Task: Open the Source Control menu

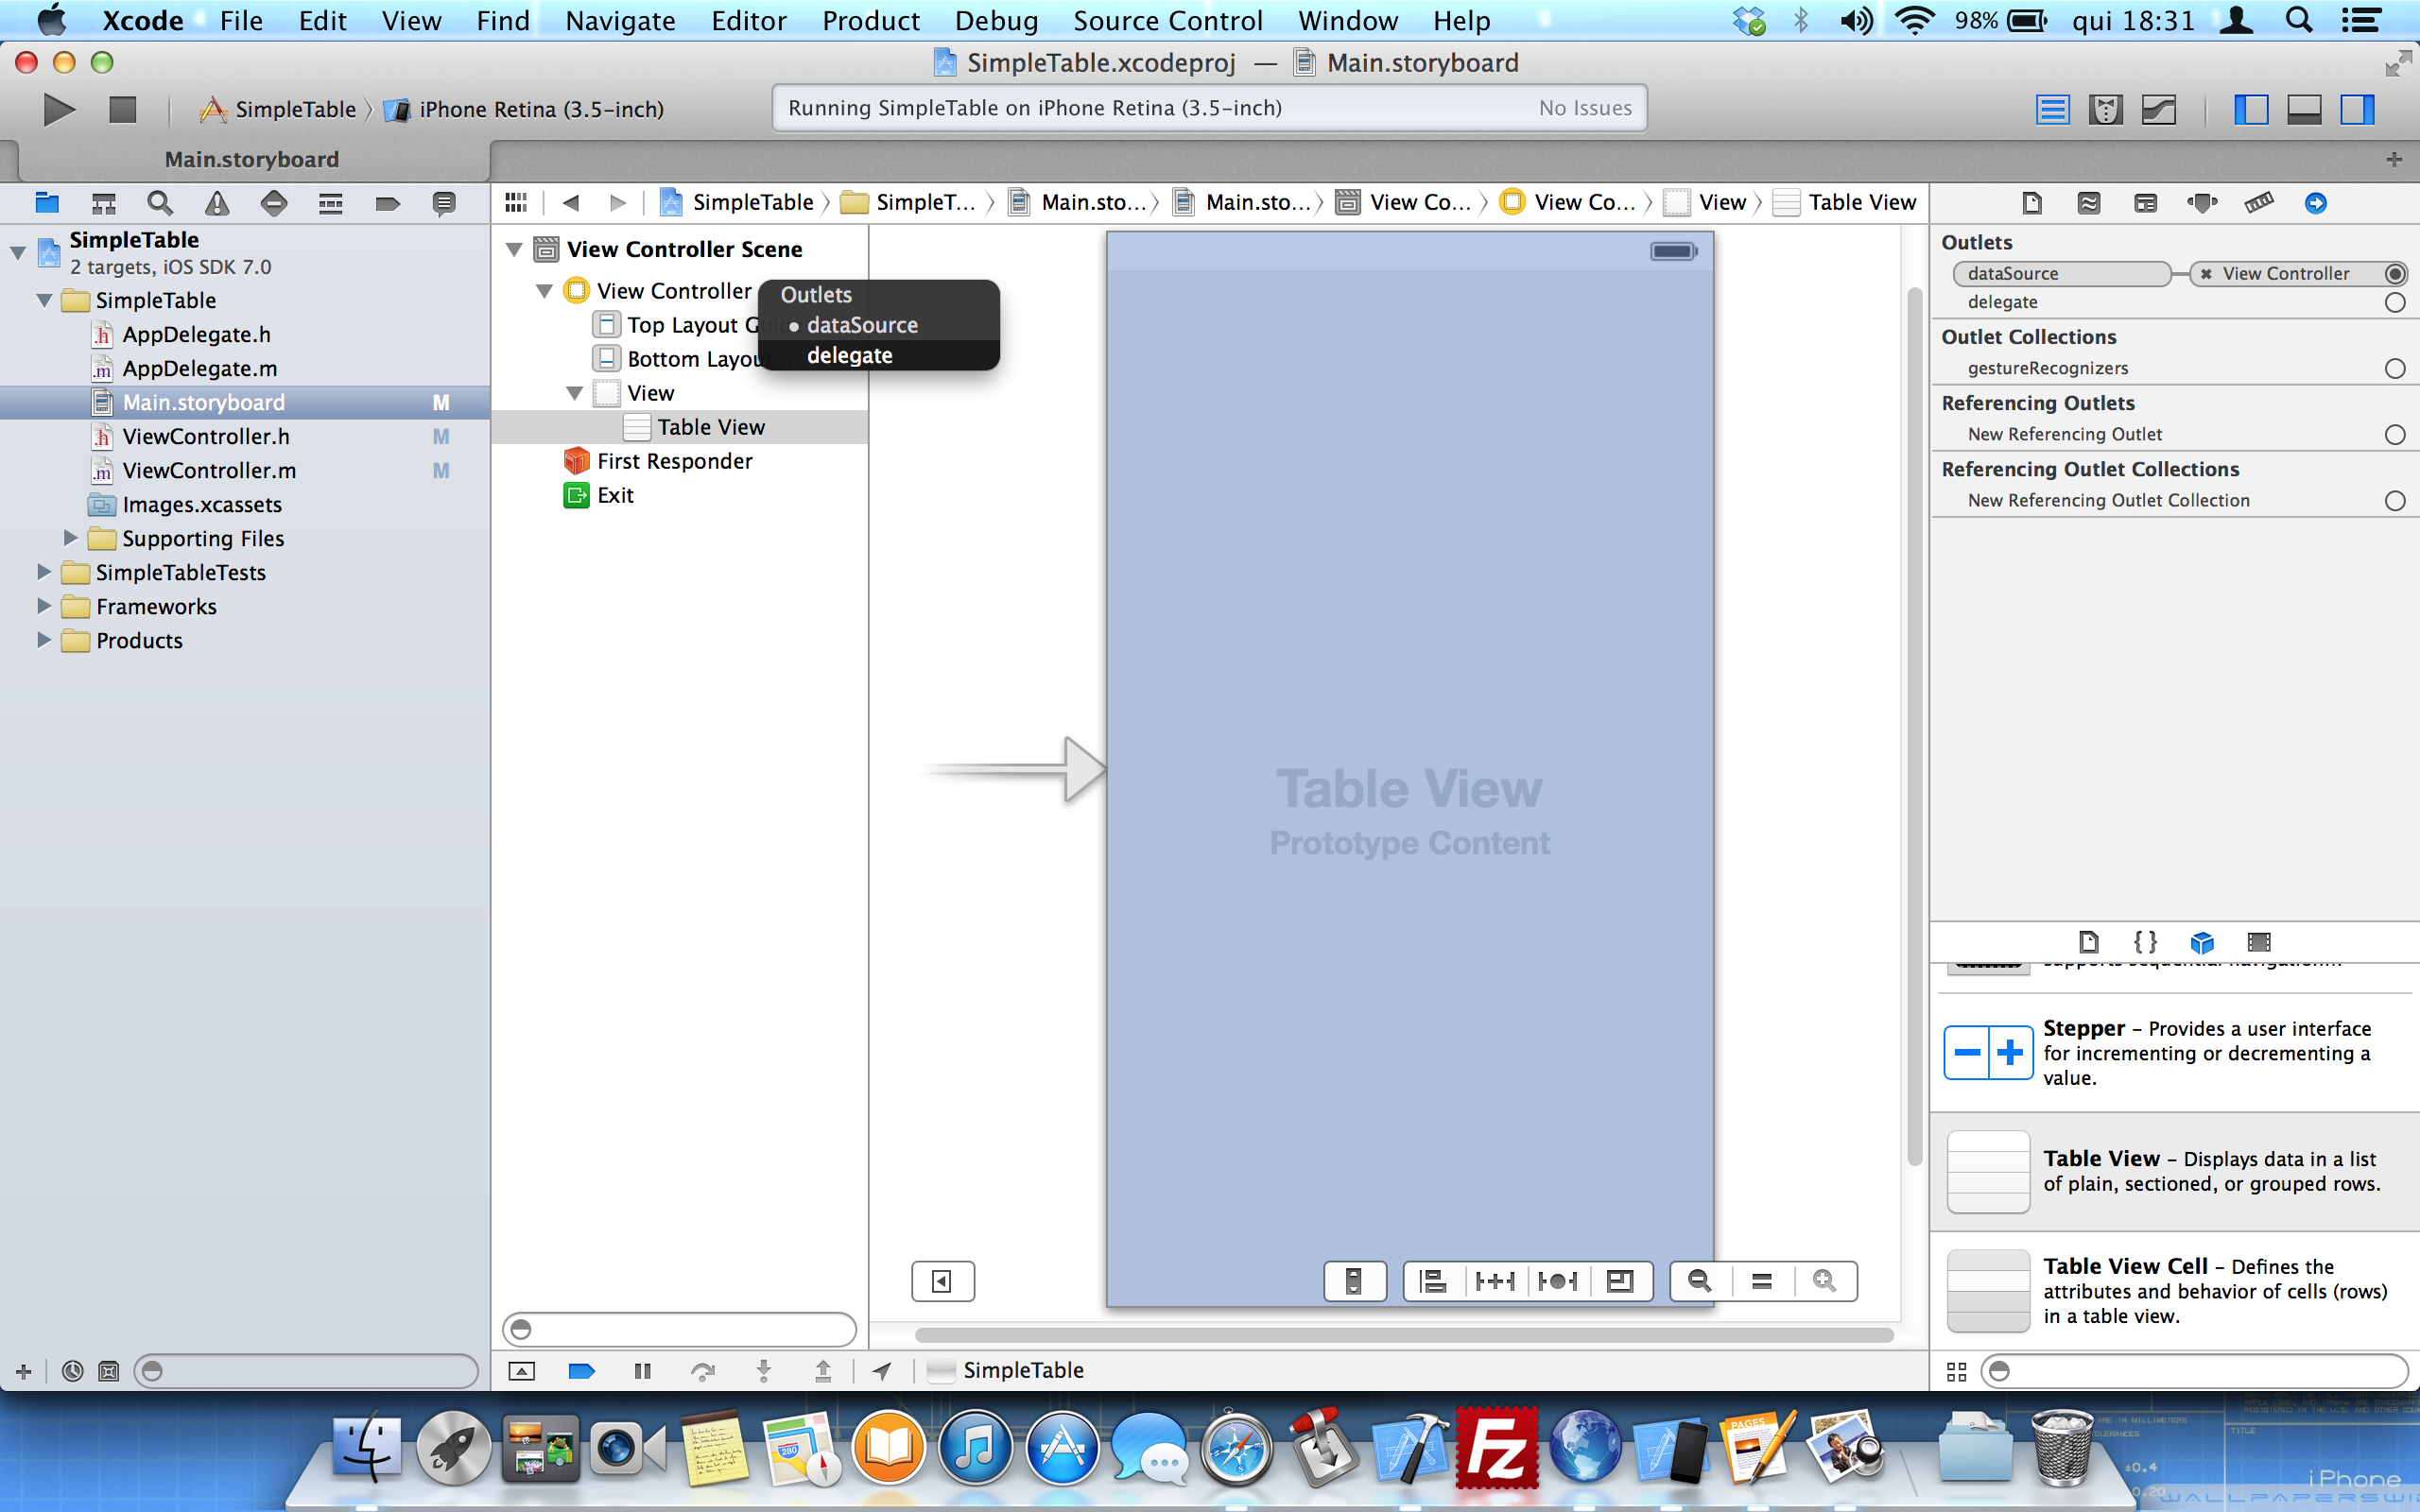Action: point(1167,20)
